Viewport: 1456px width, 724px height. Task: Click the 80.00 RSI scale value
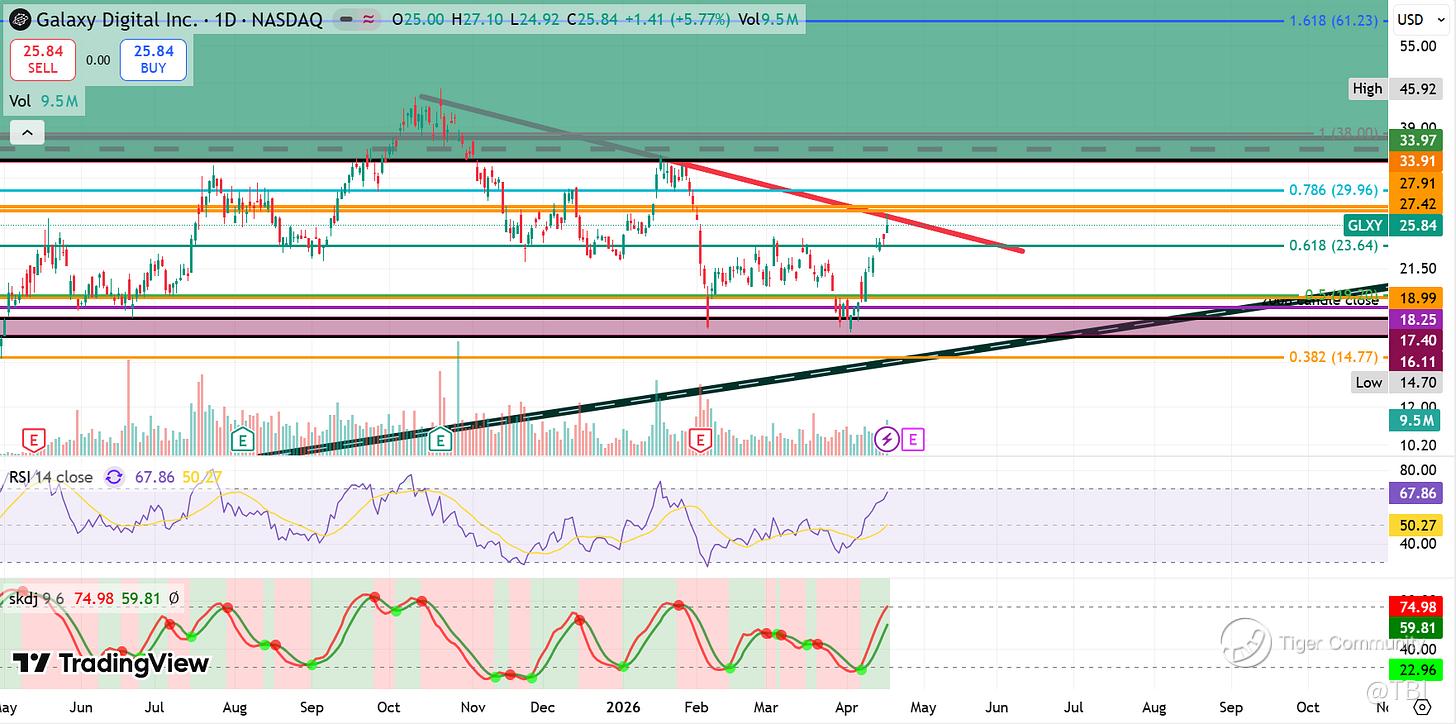click(x=1418, y=469)
